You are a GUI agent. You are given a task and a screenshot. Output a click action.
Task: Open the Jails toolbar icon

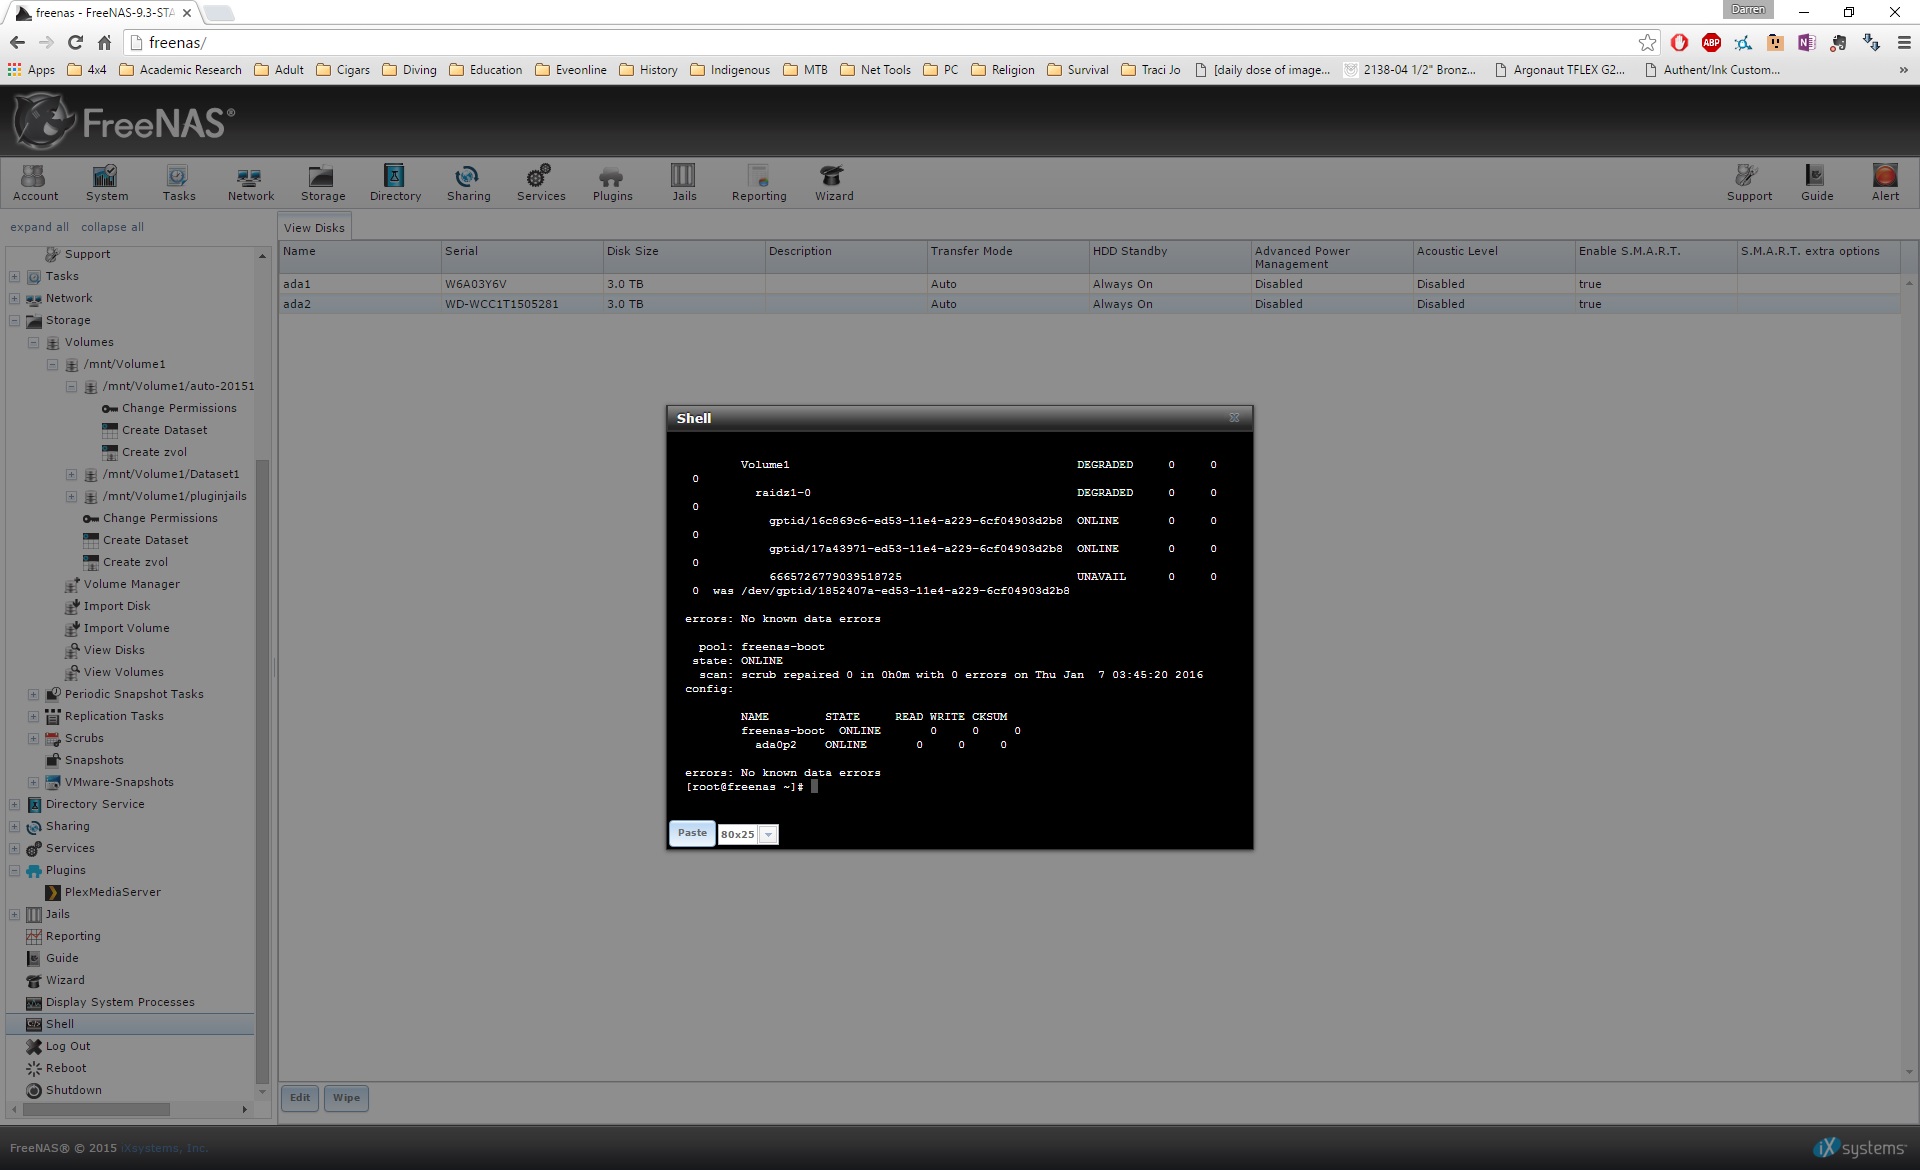click(x=684, y=183)
